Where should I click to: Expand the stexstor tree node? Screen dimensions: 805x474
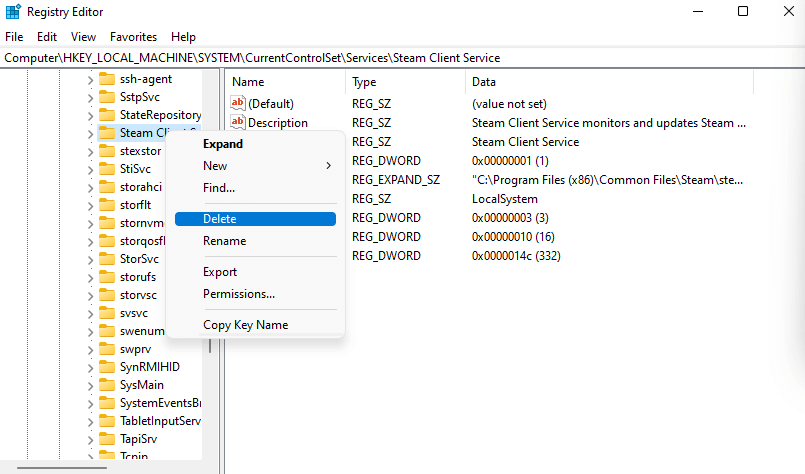(x=90, y=151)
